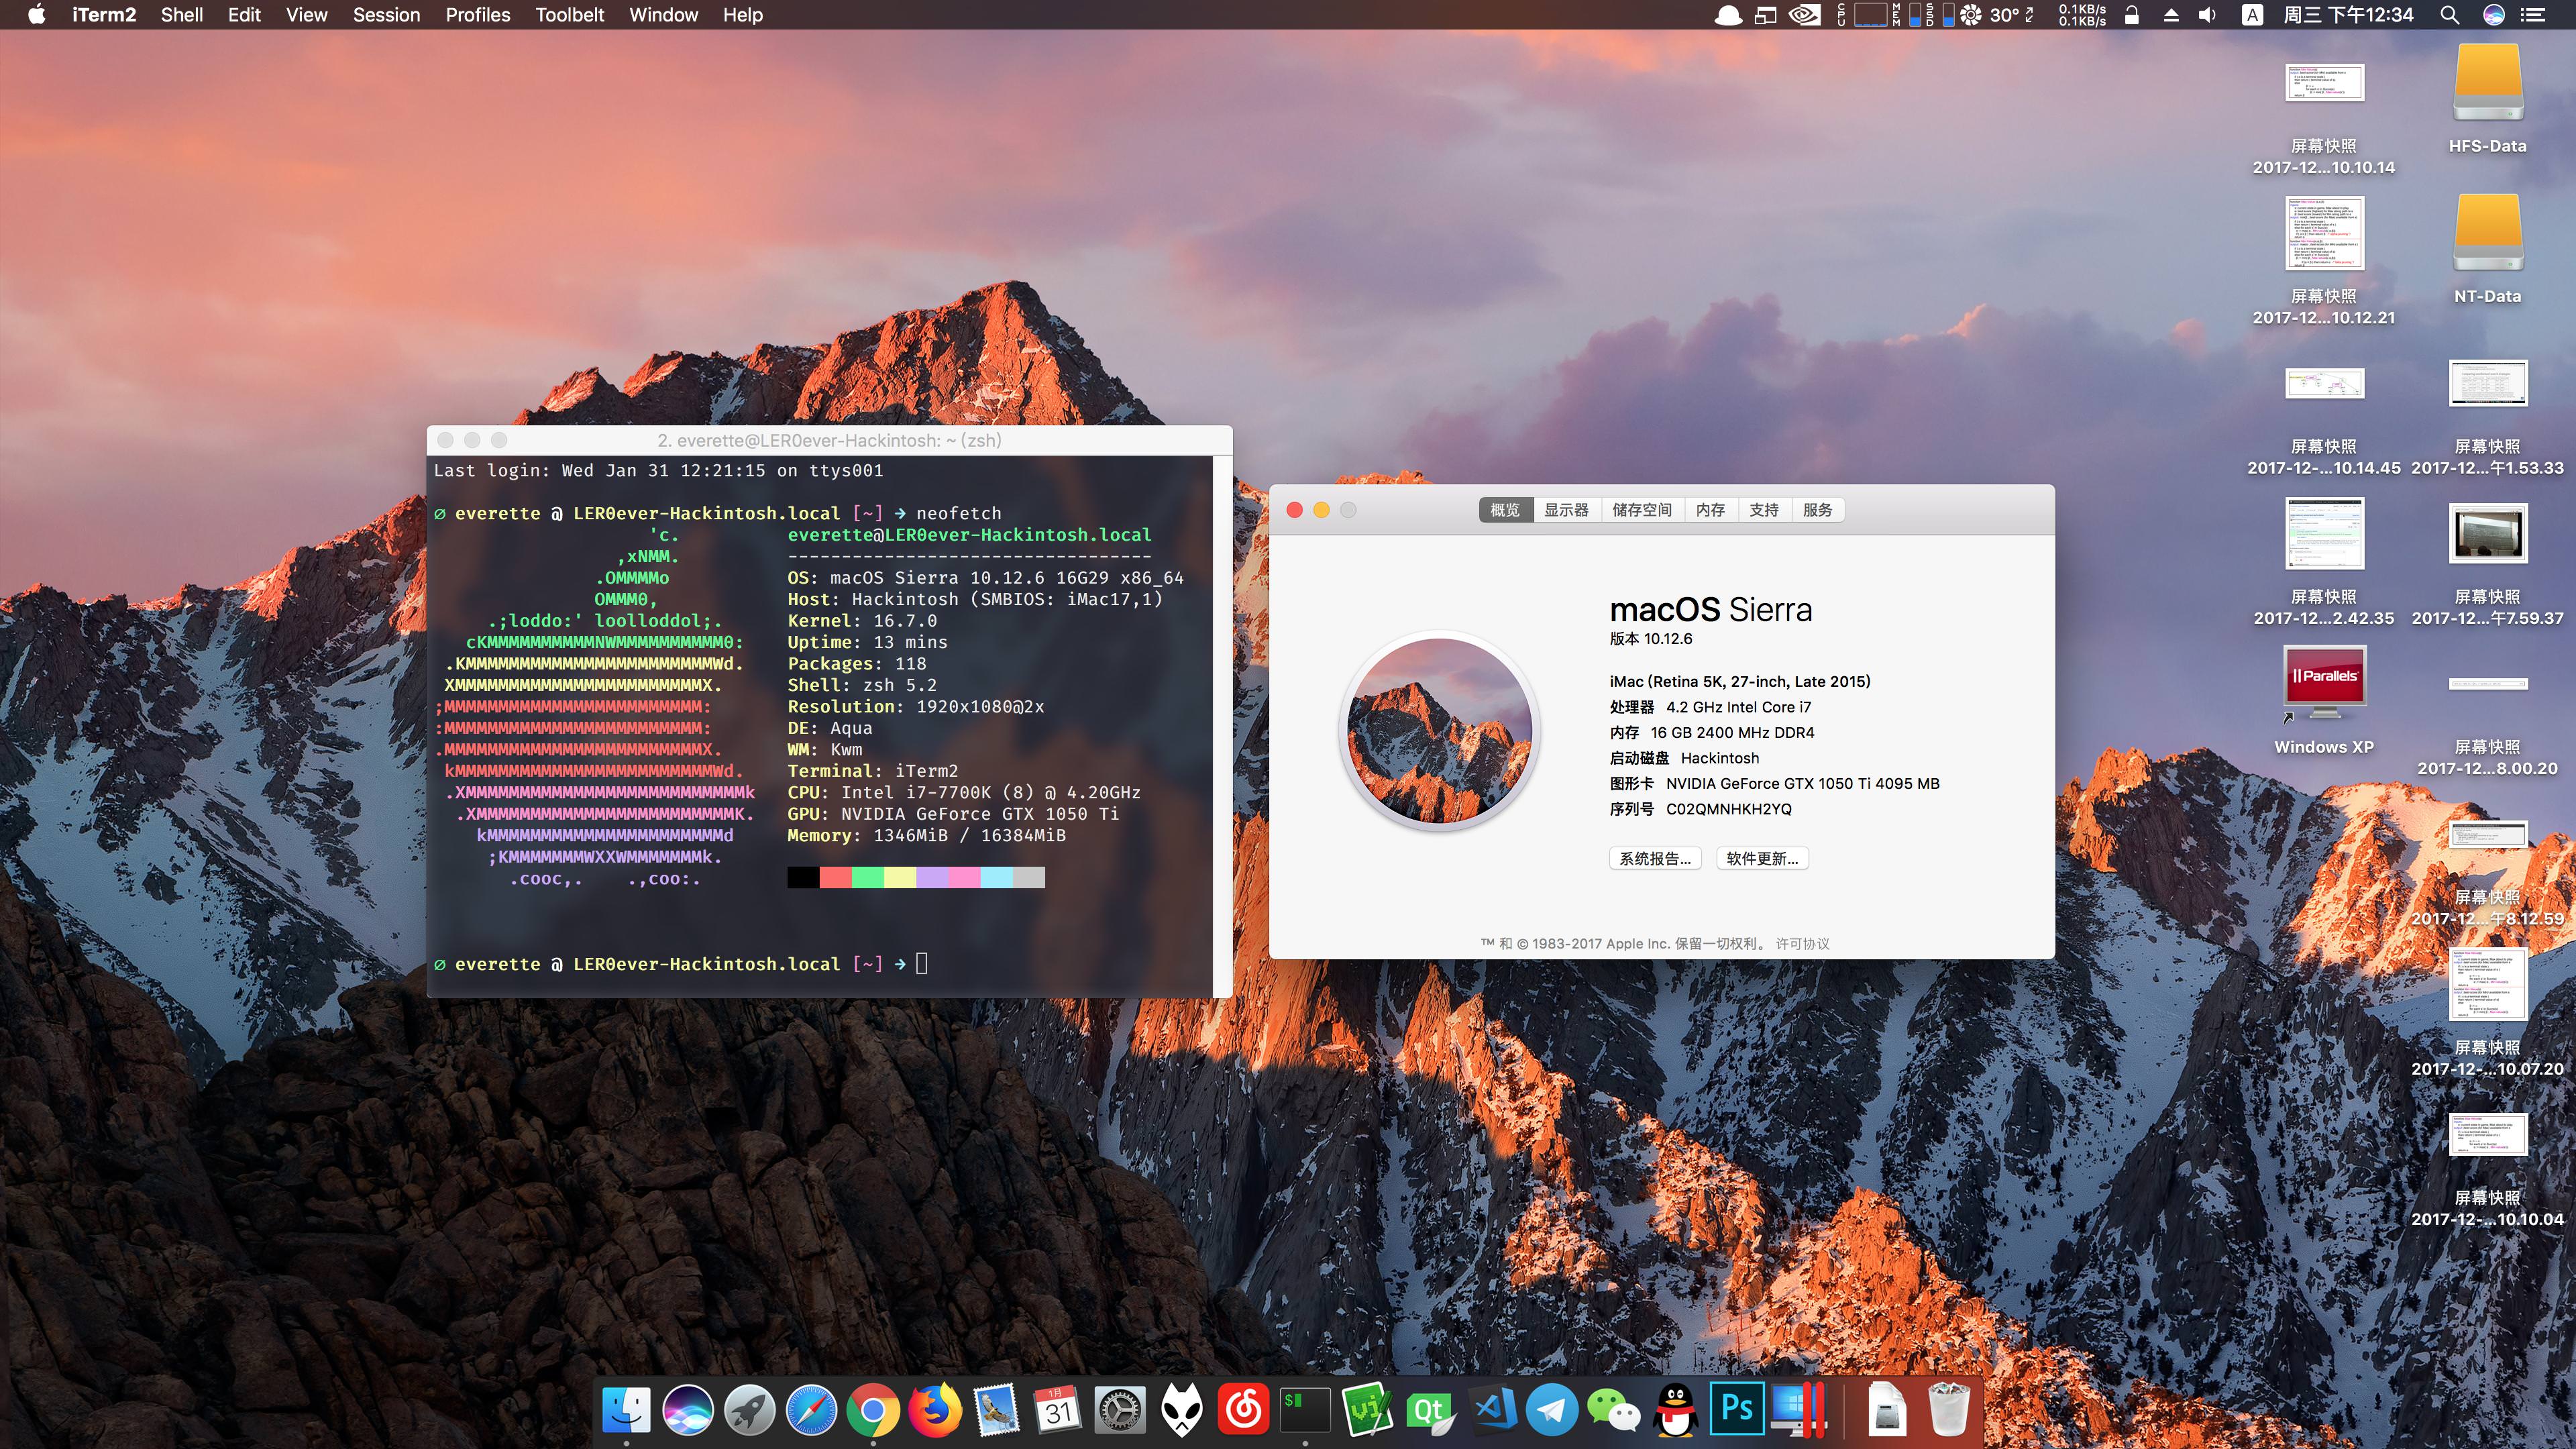
Task: Open the QQ penguin dock icon
Action: click(x=1675, y=1410)
